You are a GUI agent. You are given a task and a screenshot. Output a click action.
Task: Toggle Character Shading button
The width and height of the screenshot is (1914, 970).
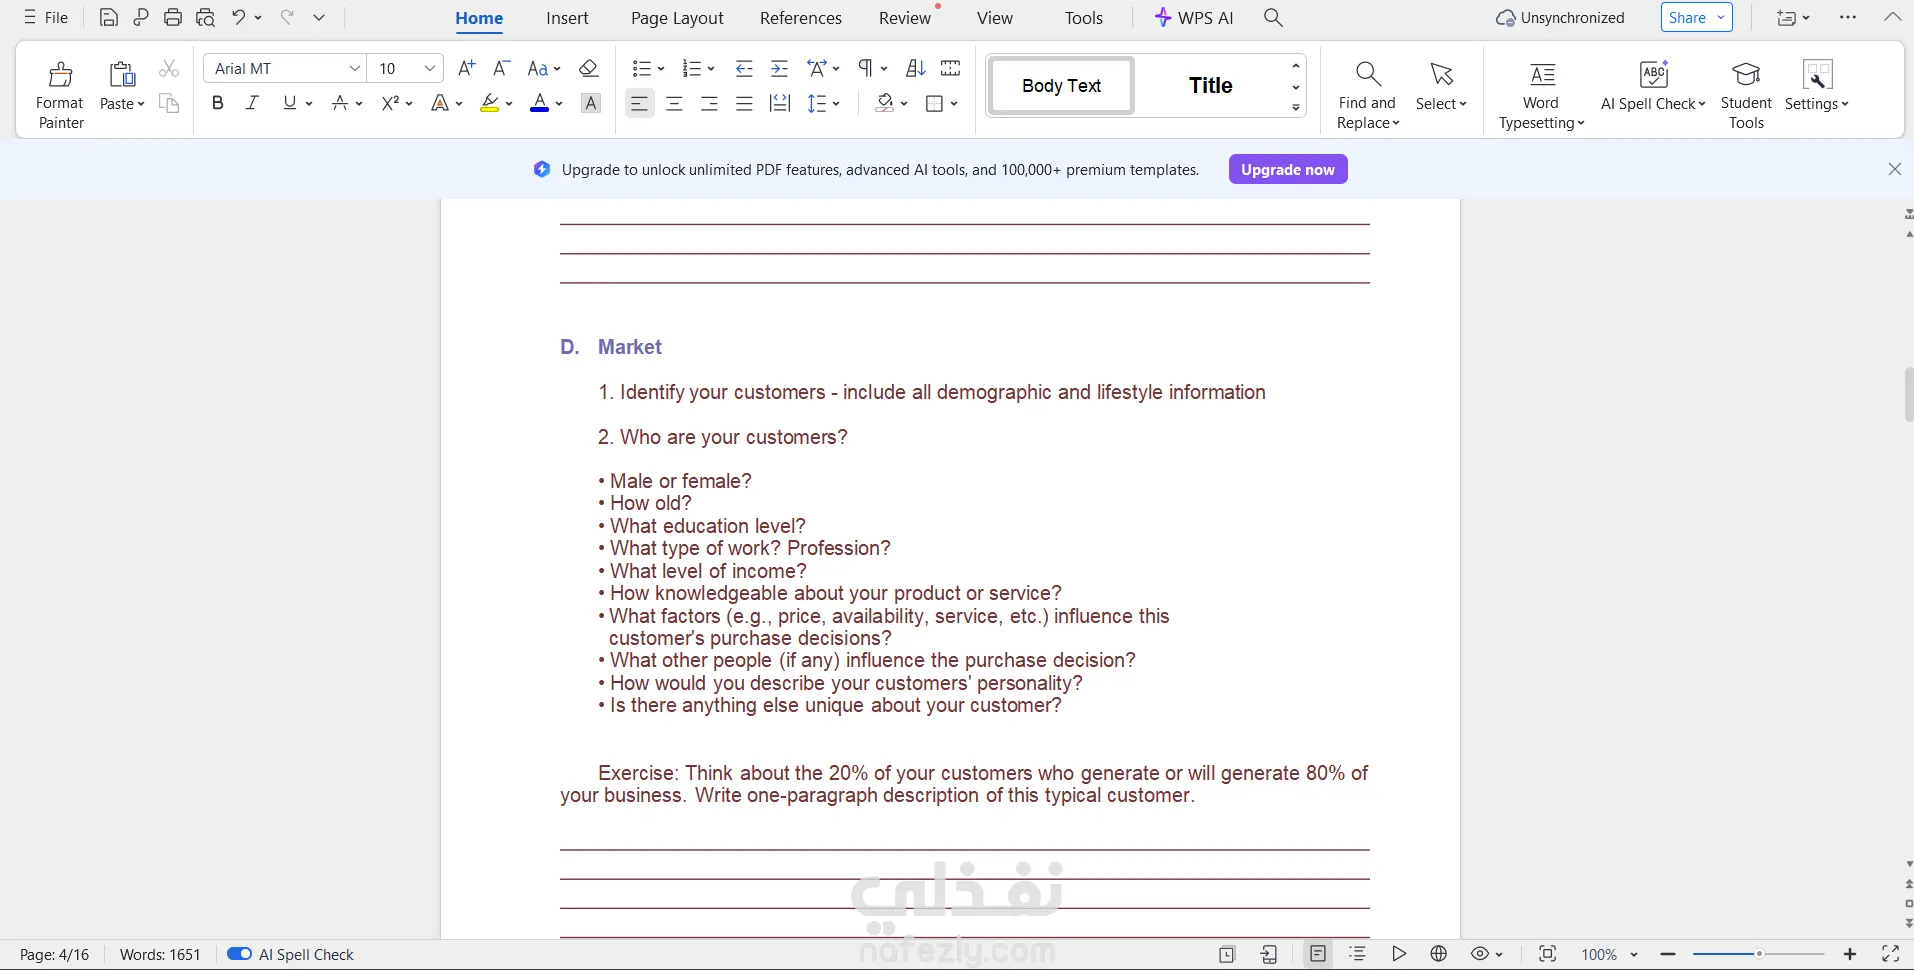(x=591, y=103)
